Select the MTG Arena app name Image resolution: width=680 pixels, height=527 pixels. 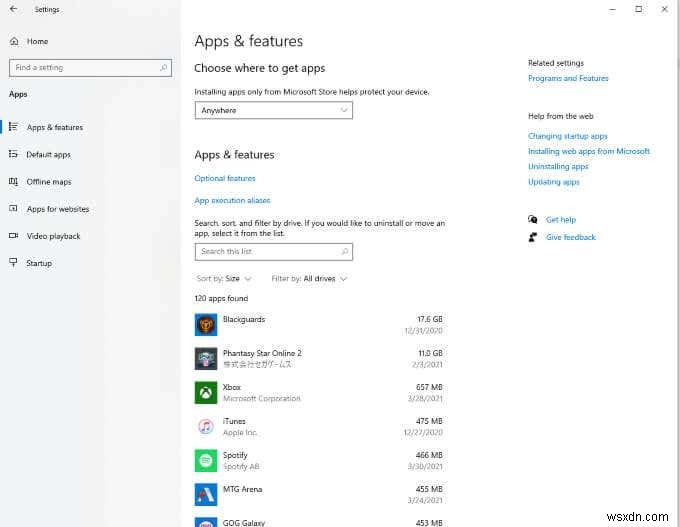tap(242, 489)
